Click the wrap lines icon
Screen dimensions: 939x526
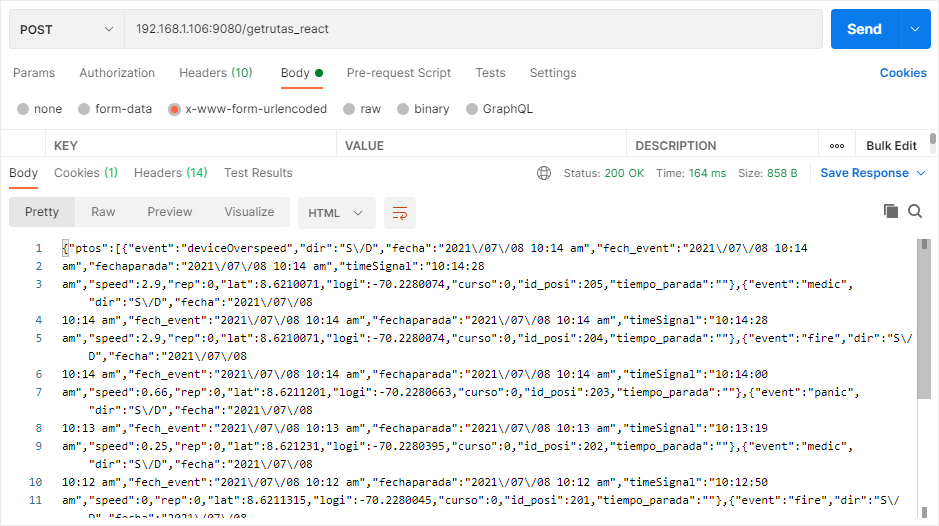tap(400, 212)
